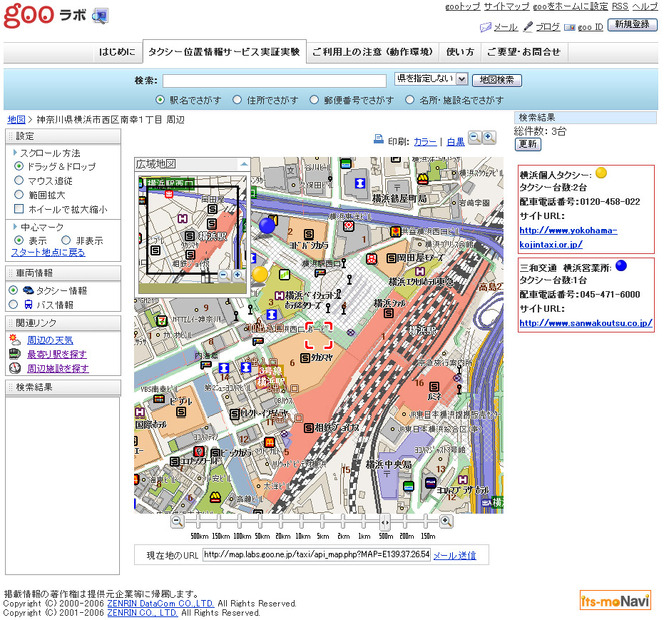Collapse the 車両情報 panel header
Viewport: 664px width, 620px height.
pyautogui.click(x=63, y=273)
